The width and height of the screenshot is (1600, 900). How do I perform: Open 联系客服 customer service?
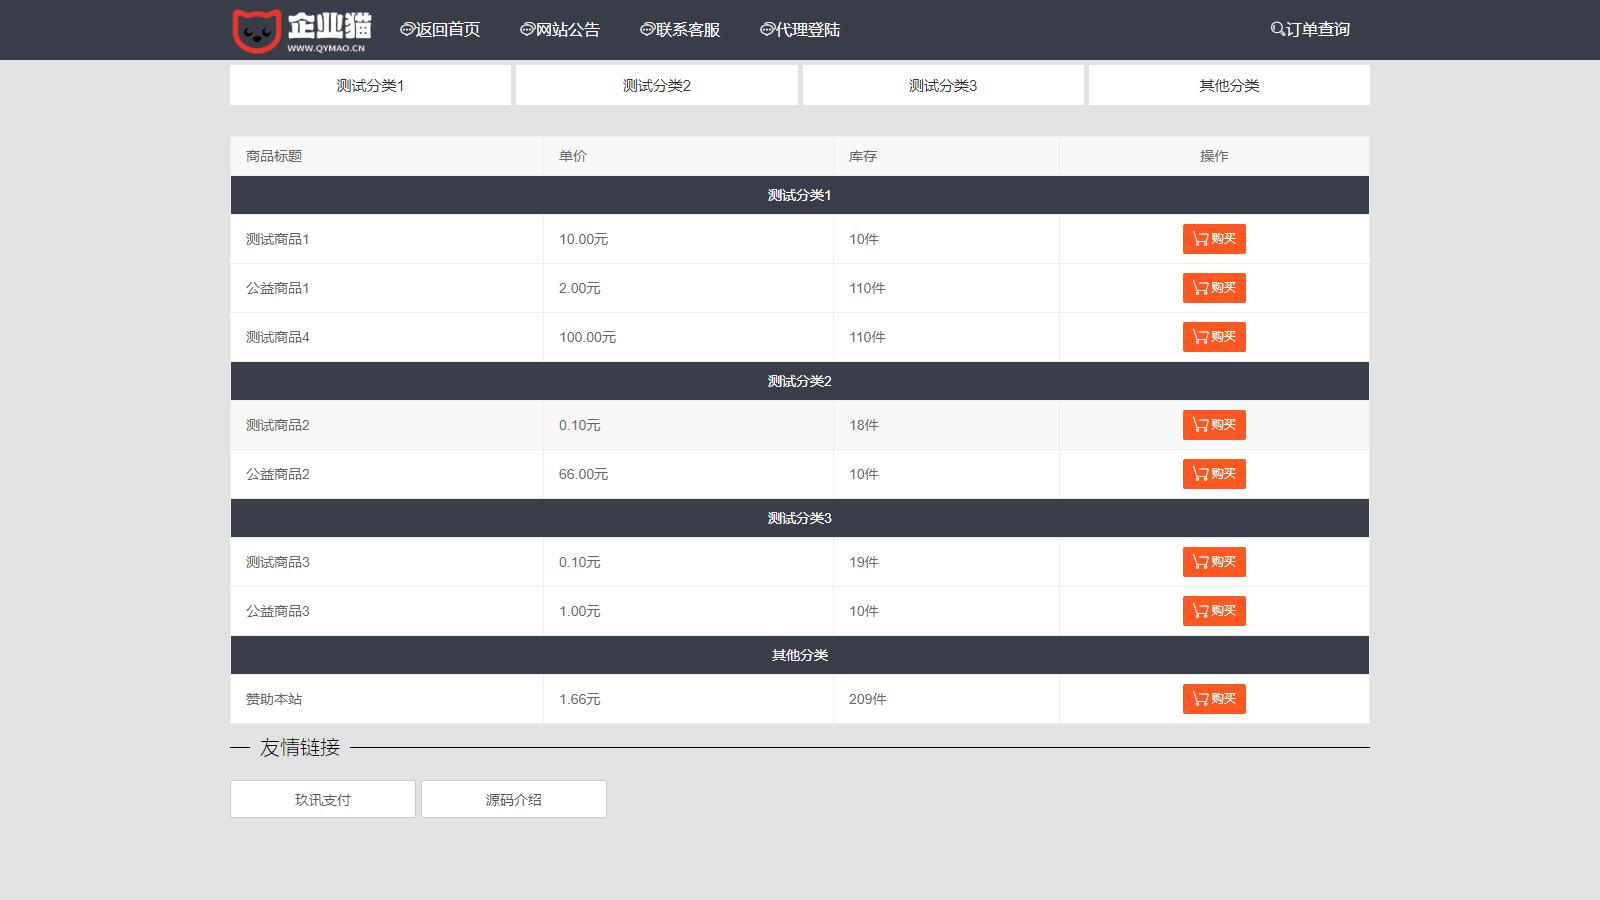point(680,30)
